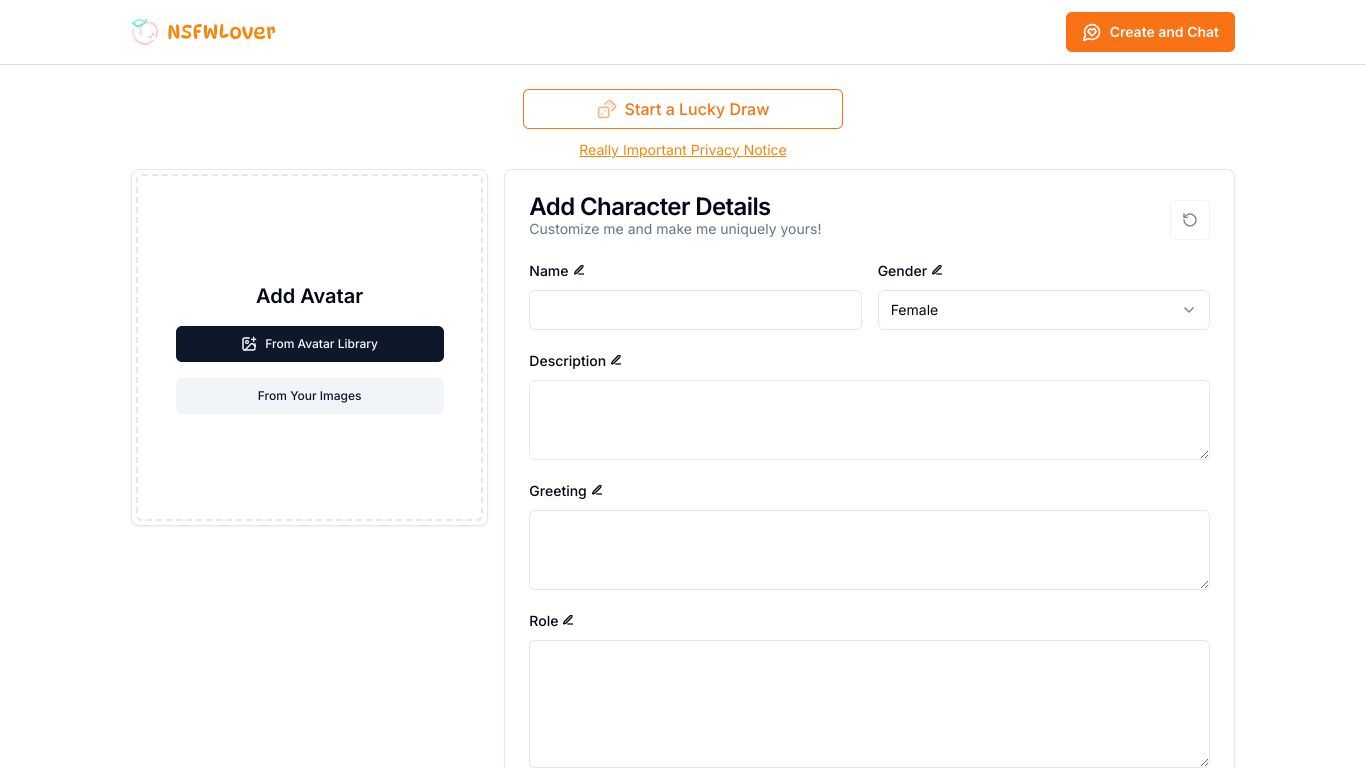The width and height of the screenshot is (1366, 768).
Task: Reset character details with the refresh icon
Action: click(1190, 220)
